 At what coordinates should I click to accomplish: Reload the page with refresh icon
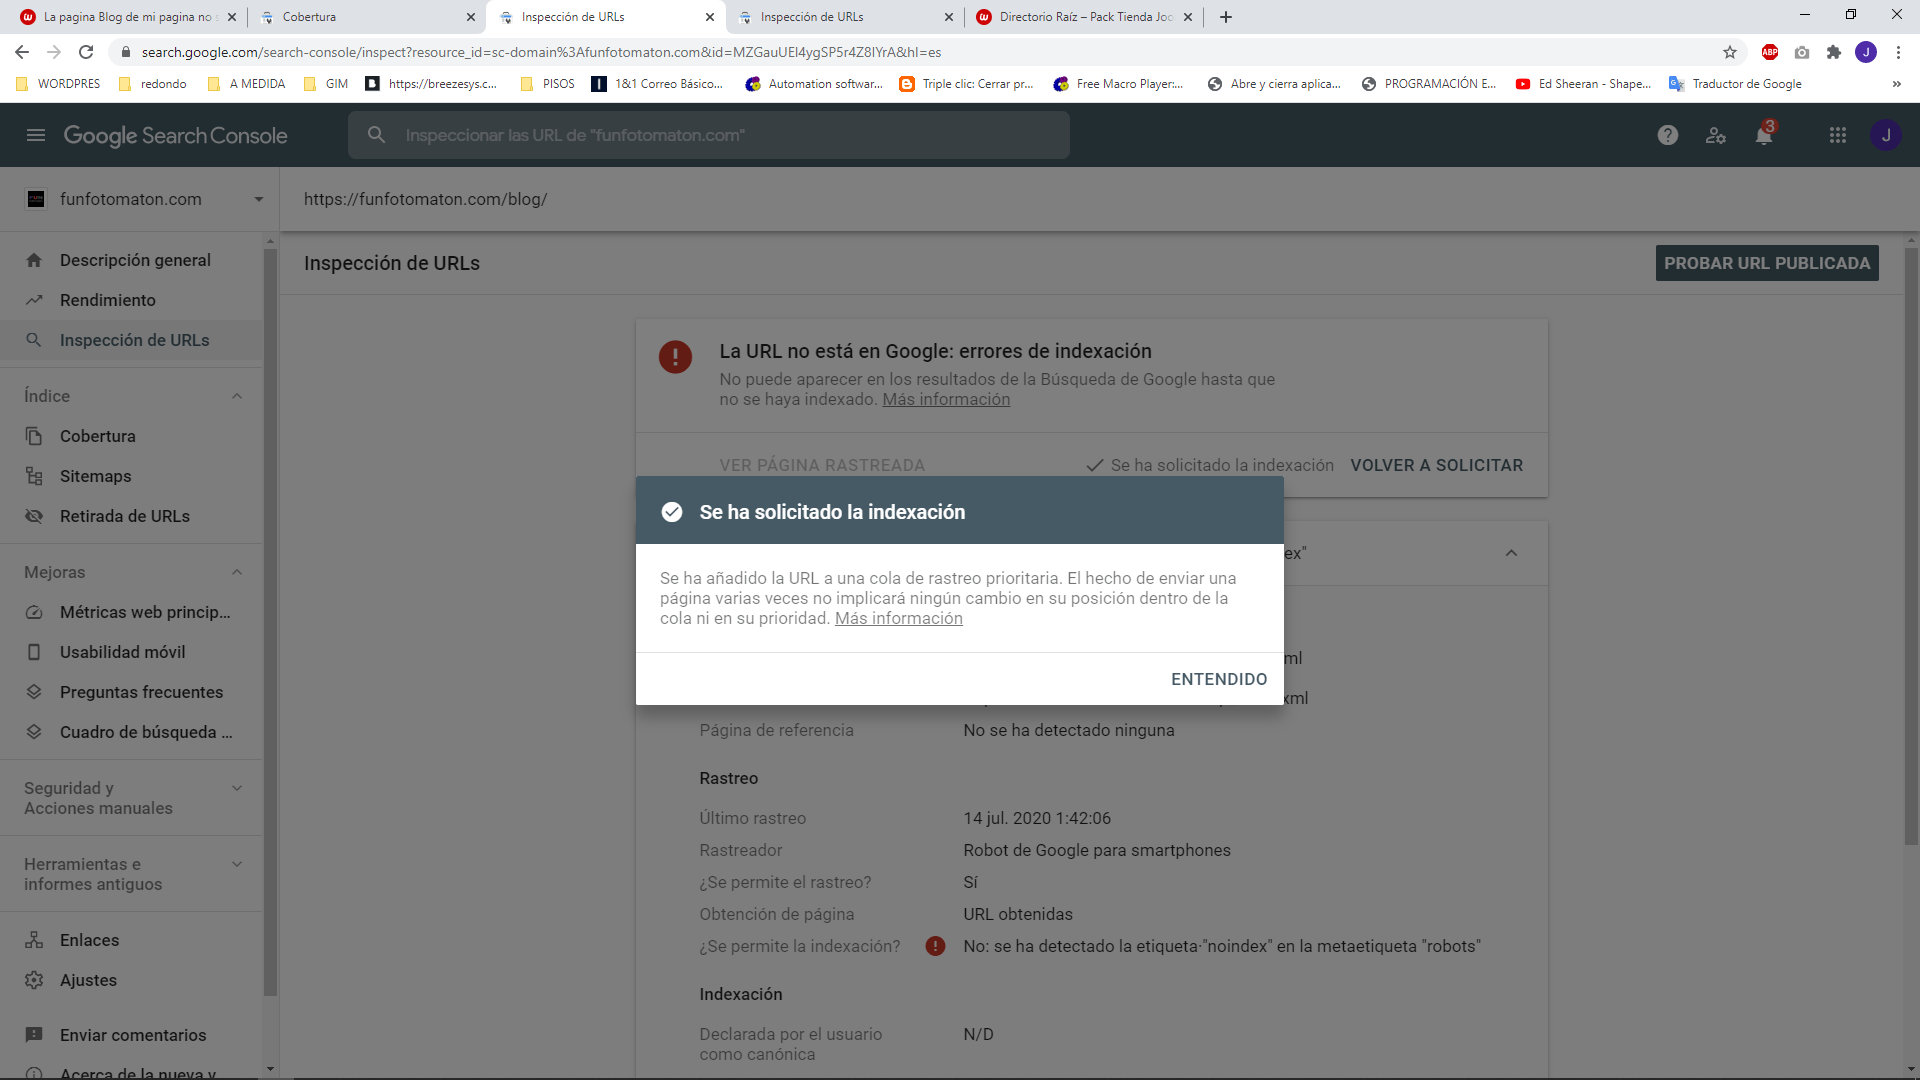(86, 52)
